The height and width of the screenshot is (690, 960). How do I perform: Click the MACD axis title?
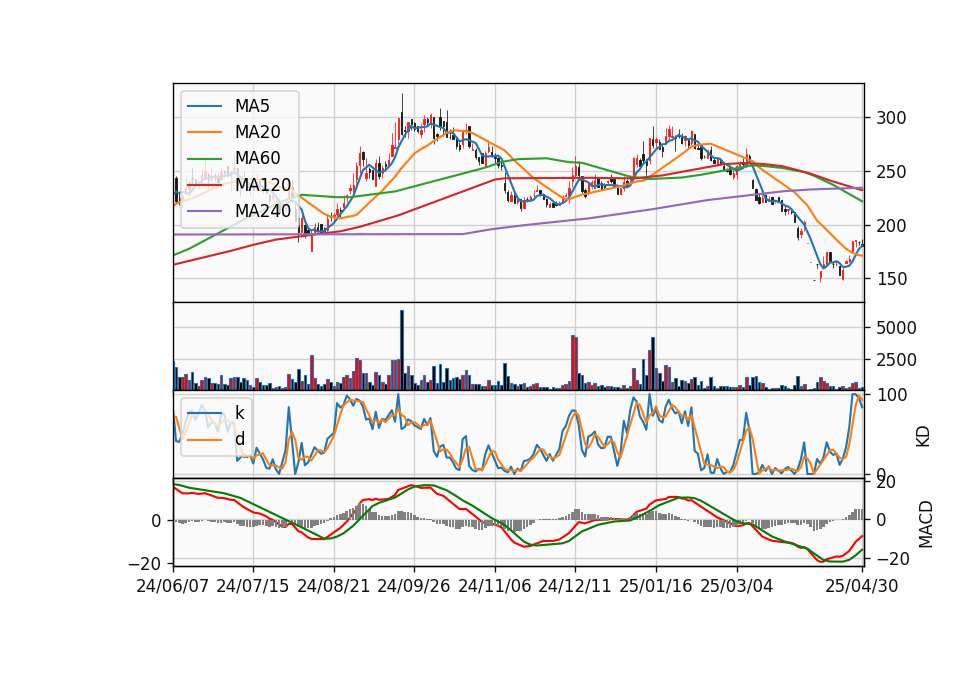point(926,525)
